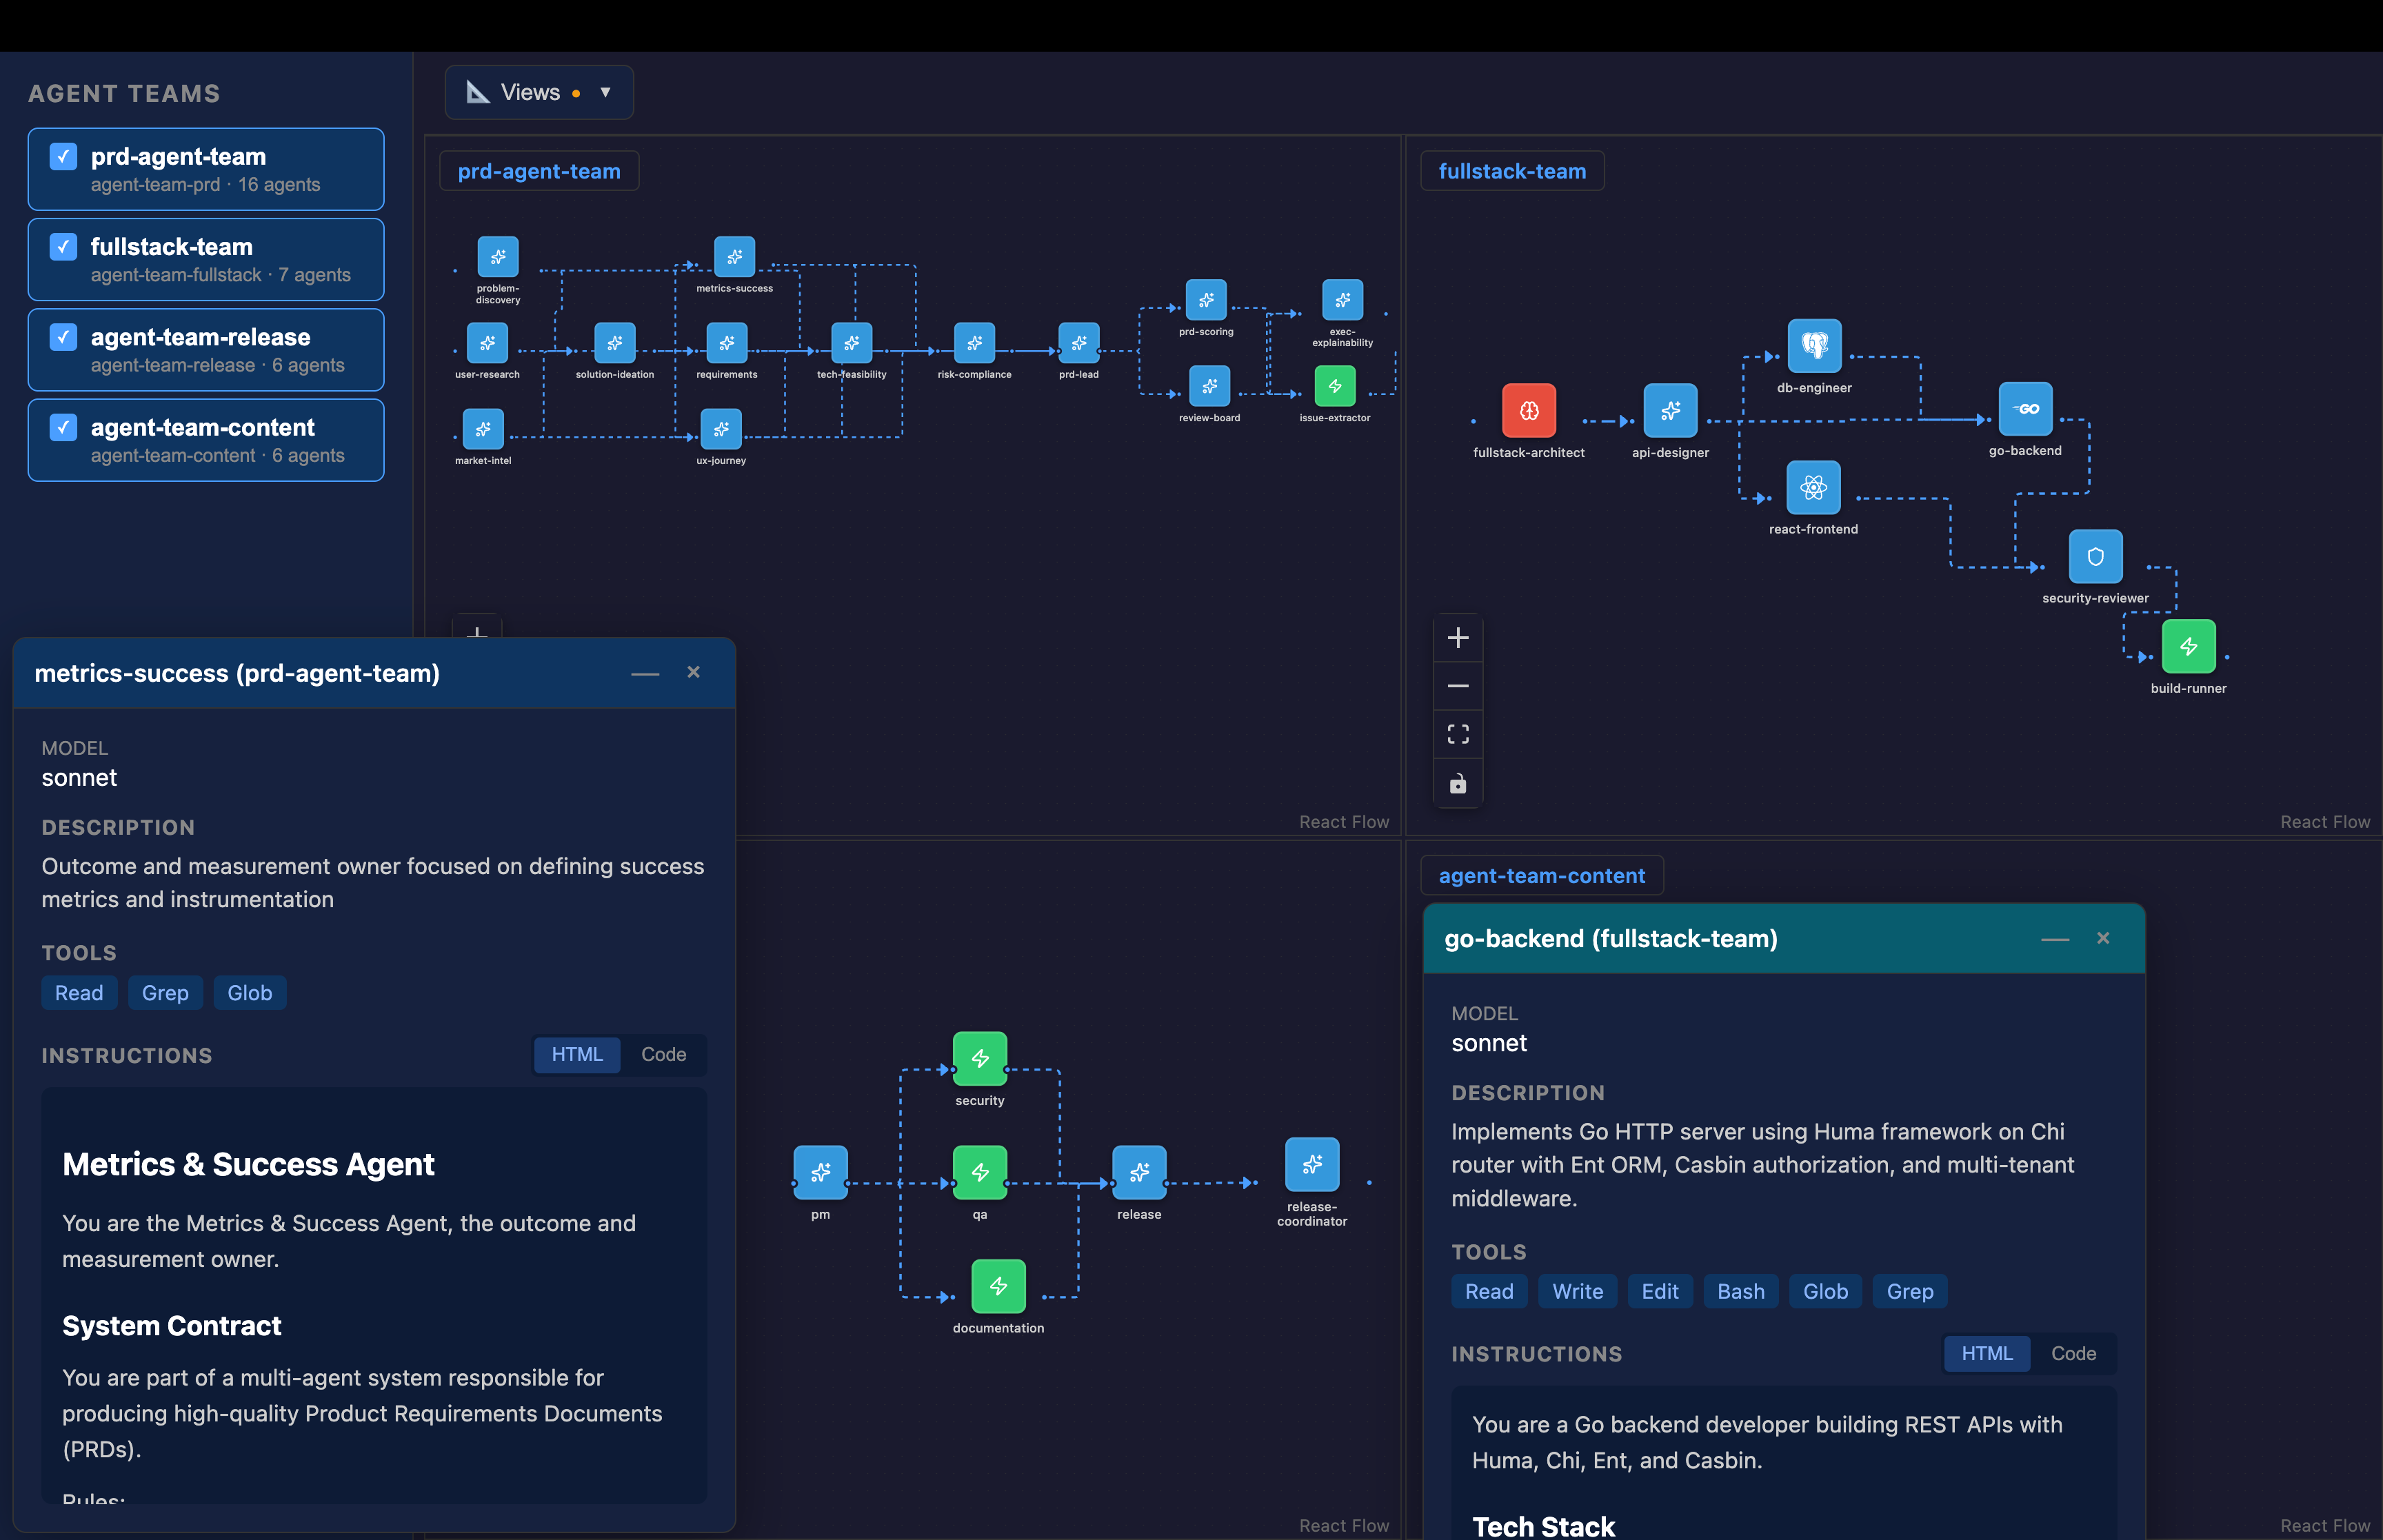This screenshot has height=1540, width=2383.
Task: Click the Bash tool tag
Action: click(x=1740, y=1291)
